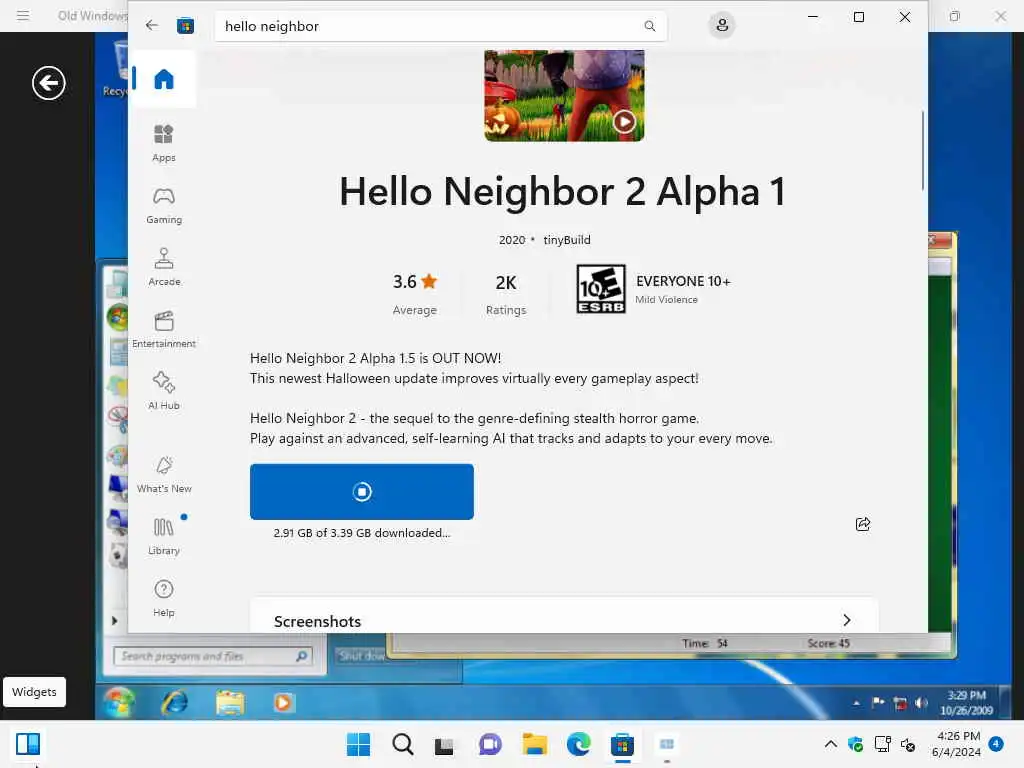Click the Windows 7 volume speaker icon
Image resolution: width=1024 pixels, height=768 pixels.
[921, 703]
